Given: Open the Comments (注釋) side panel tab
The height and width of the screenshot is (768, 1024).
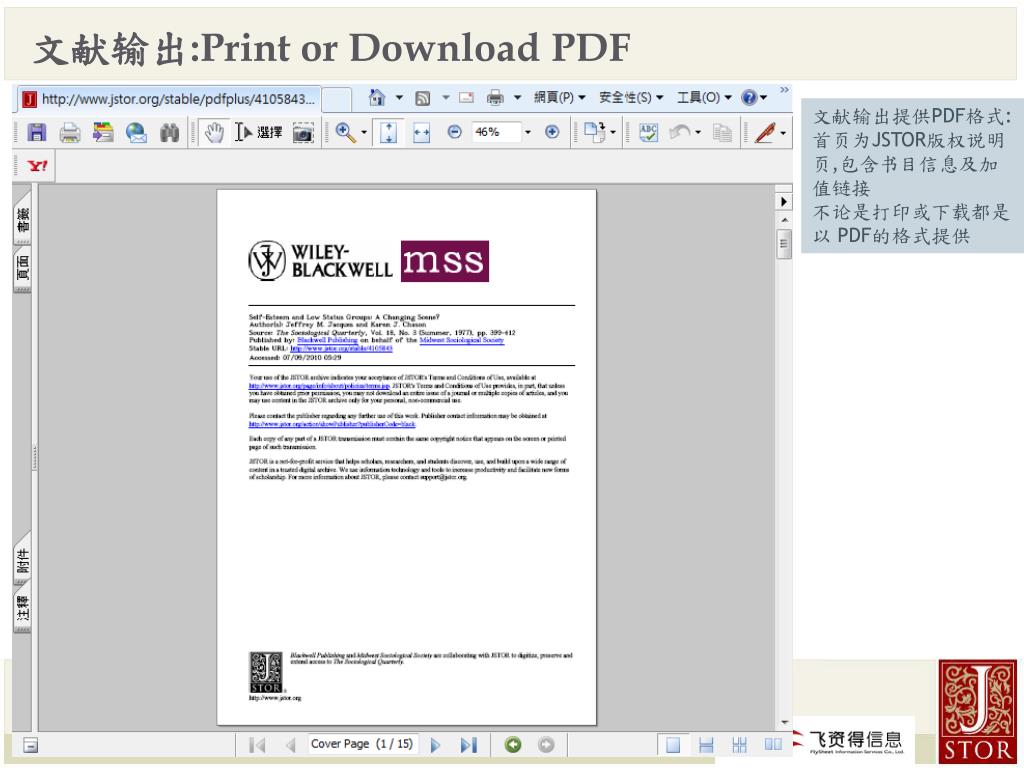Looking at the screenshot, I should (x=22, y=609).
